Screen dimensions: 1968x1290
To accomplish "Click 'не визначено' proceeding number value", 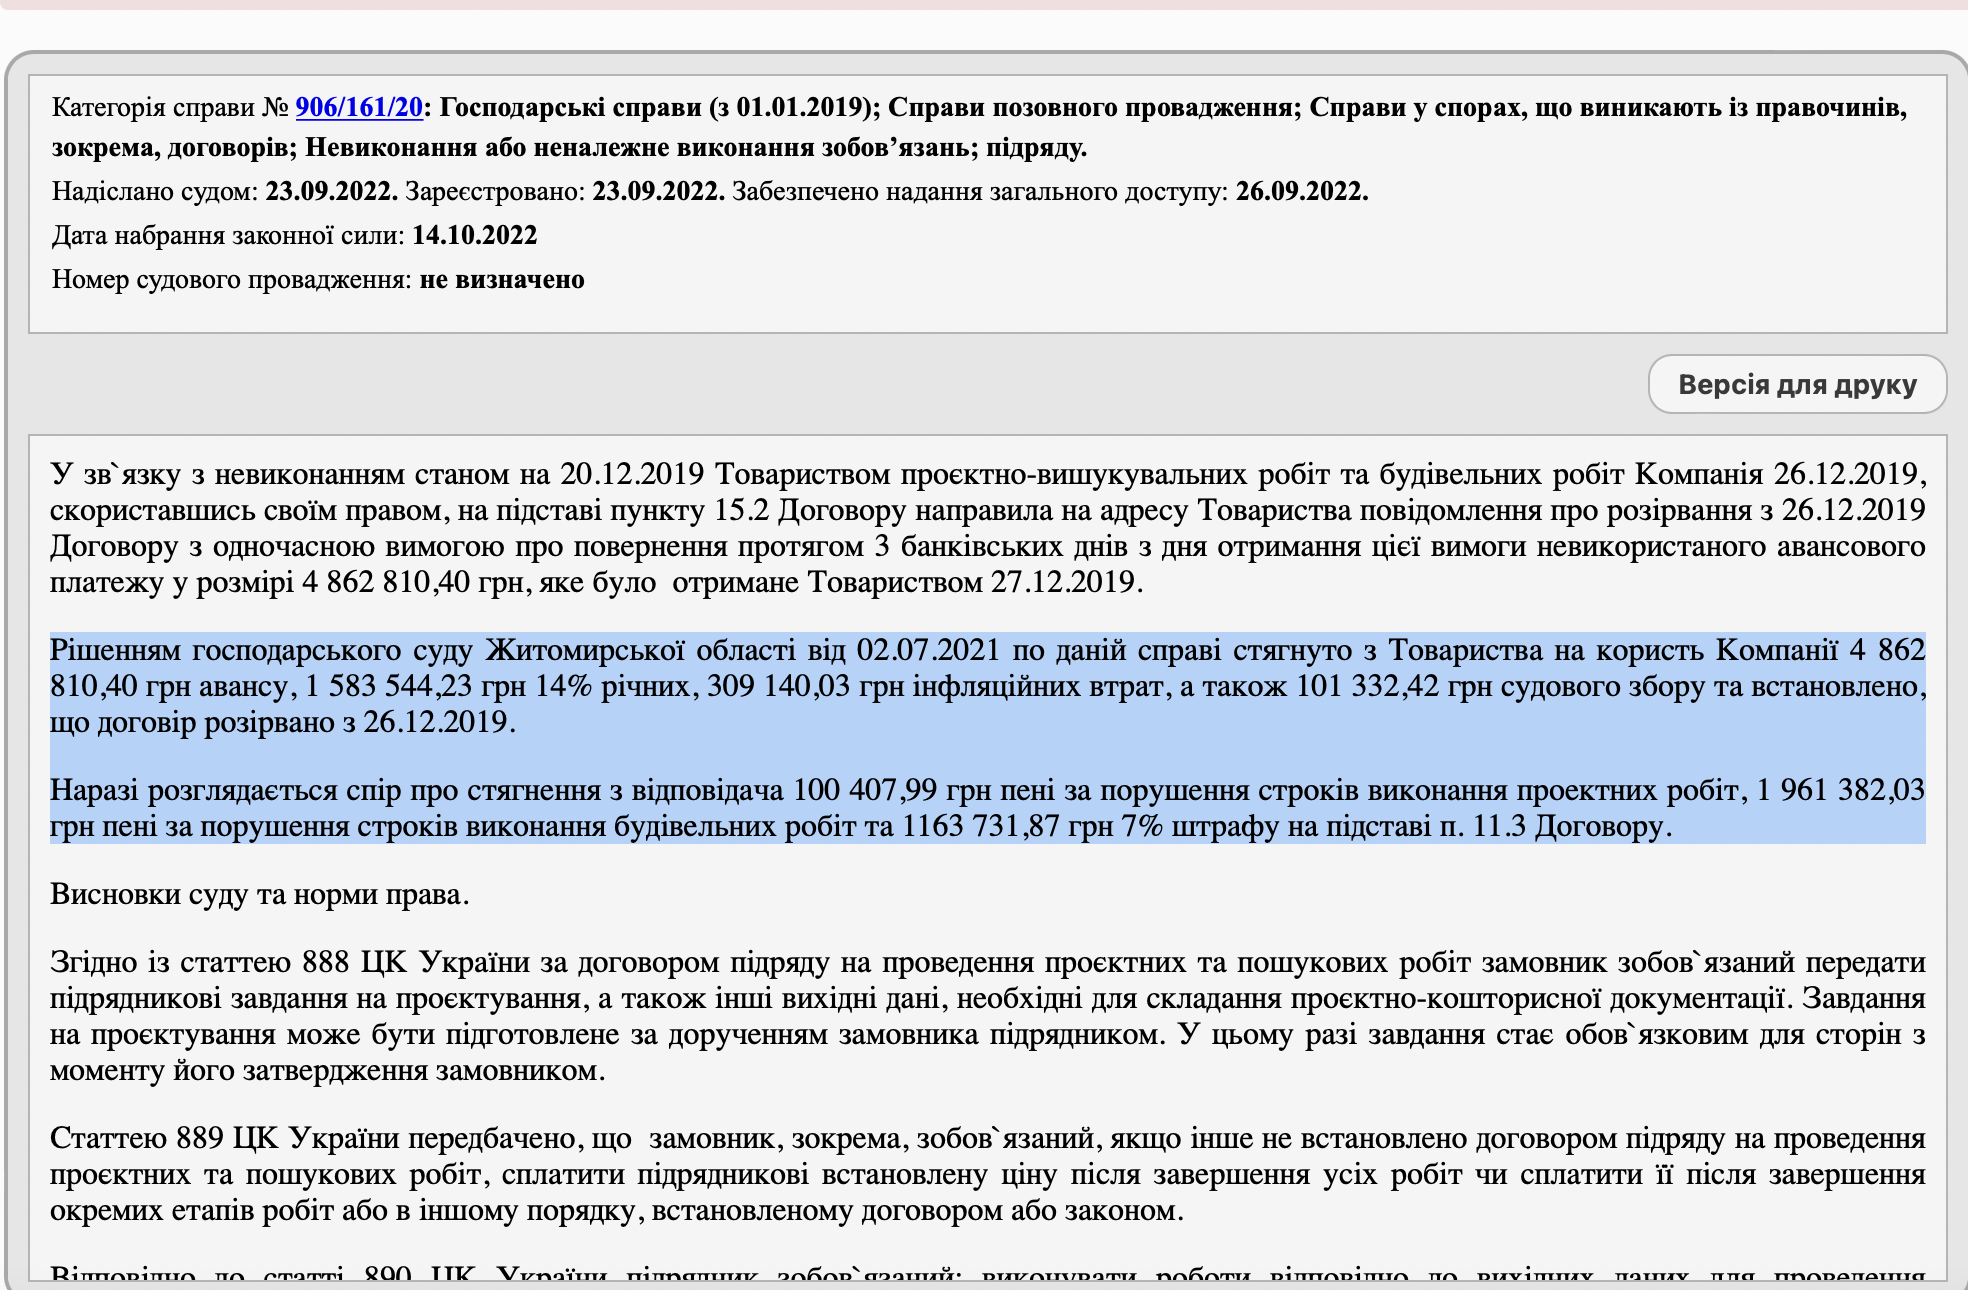I will point(501,279).
